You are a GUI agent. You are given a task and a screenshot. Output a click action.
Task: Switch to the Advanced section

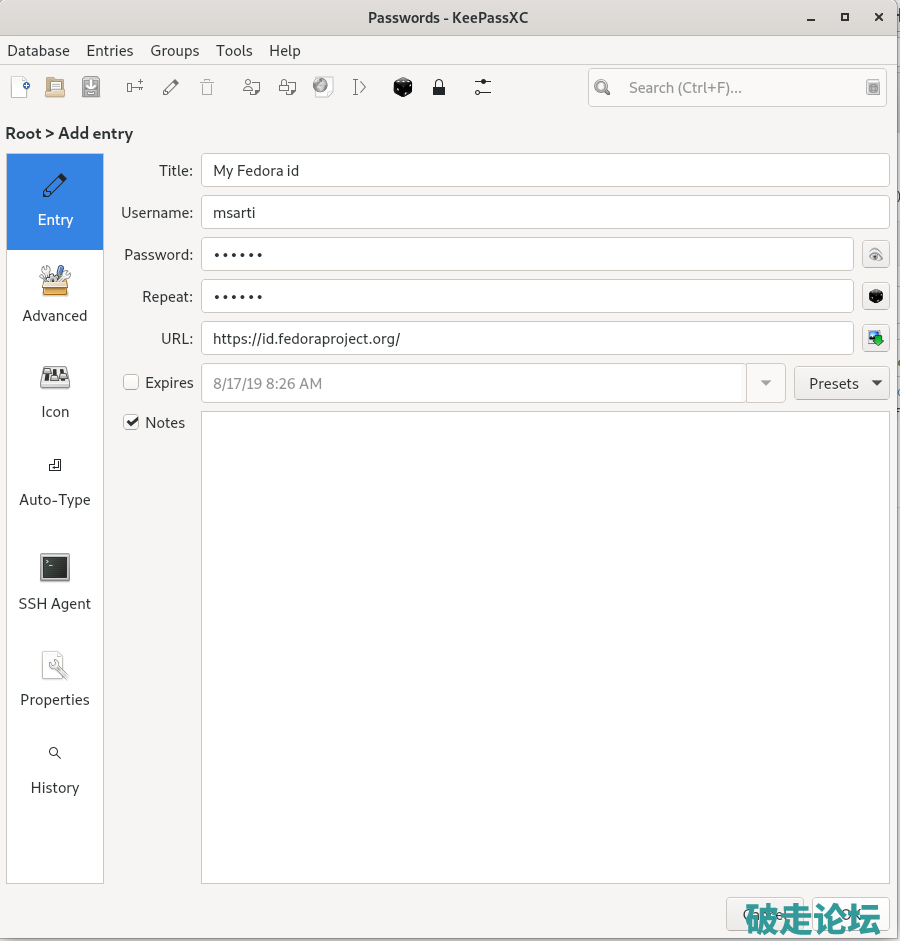pos(55,295)
